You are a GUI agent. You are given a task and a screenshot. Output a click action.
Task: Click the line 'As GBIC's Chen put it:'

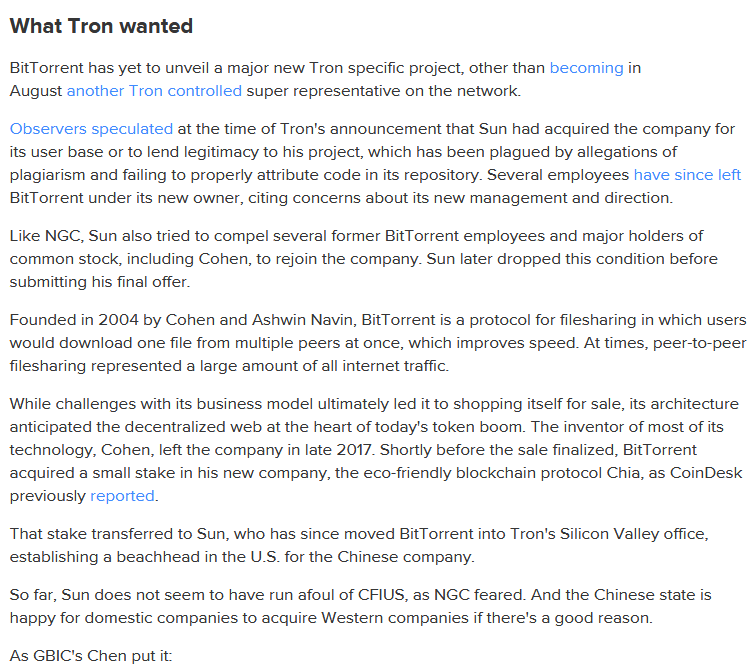(x=91, y=656)
